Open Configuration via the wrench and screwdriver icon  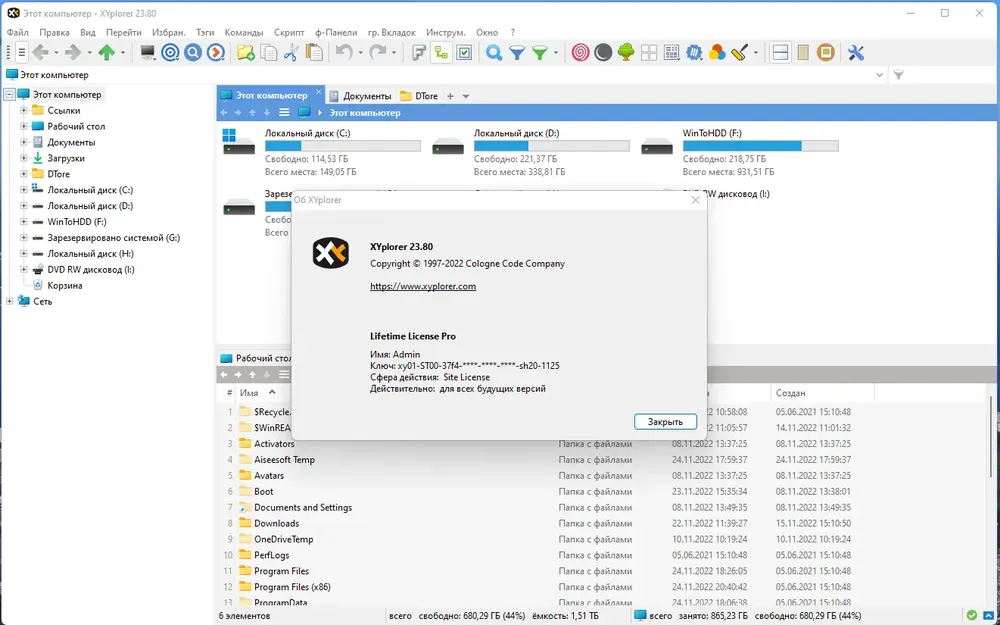pyautogui.click(x=856, y=53)
